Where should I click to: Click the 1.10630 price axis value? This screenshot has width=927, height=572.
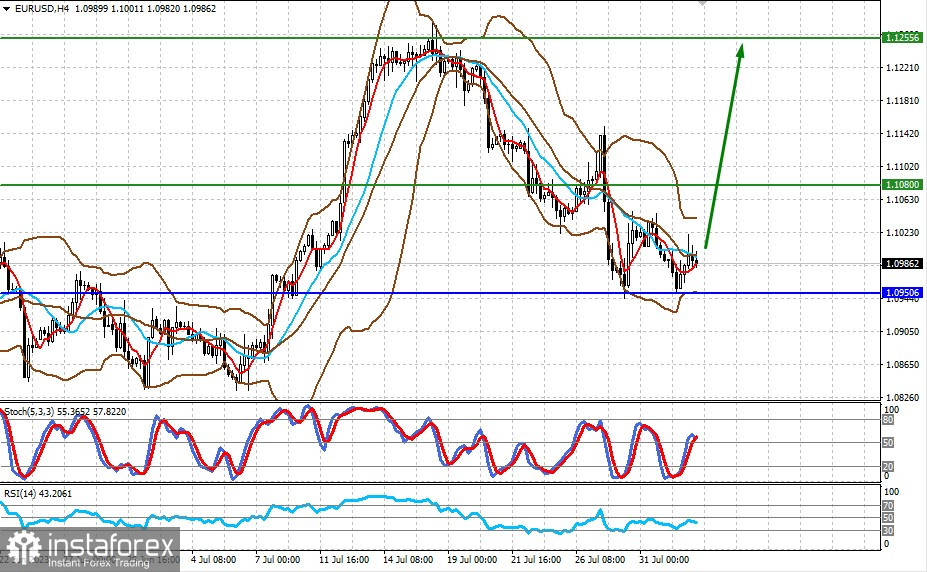pos(903,199)
